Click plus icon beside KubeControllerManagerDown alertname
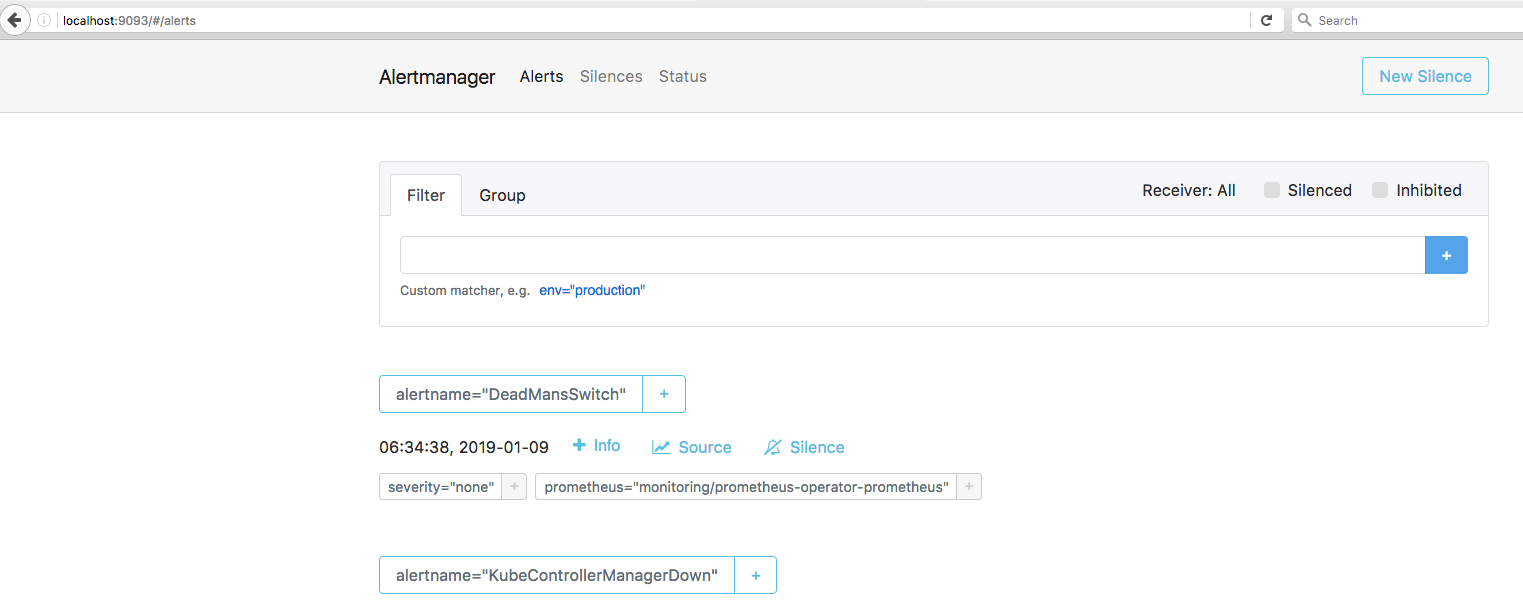This screenshot has height=614, width=1523. (x=755, y=575)
